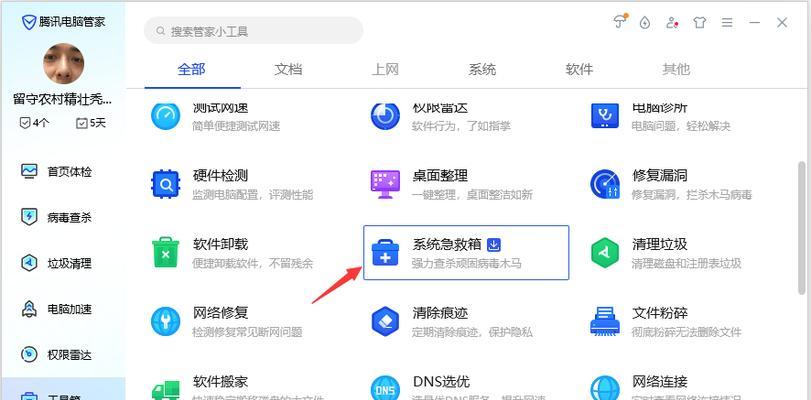Open the 软件搬家 truck icon

tap(166, 389)
